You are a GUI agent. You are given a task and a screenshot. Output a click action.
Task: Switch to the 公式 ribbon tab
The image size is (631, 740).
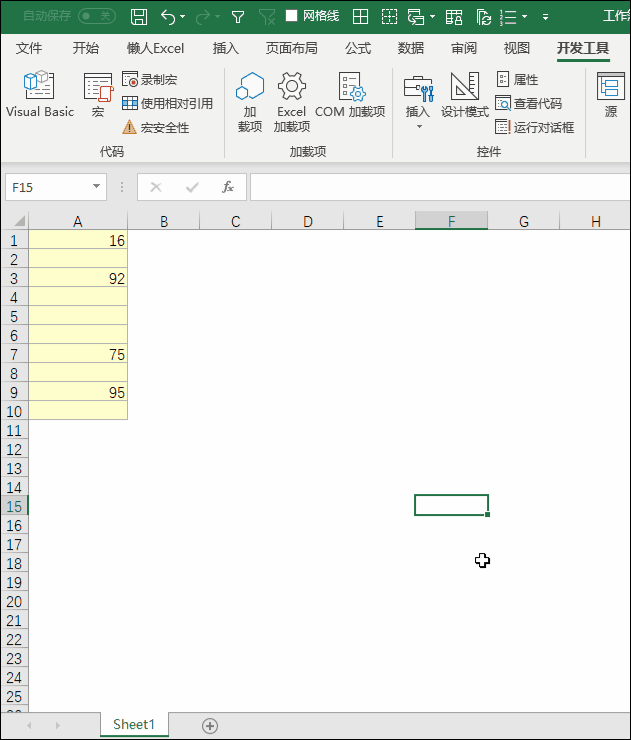tap(358, 48)
